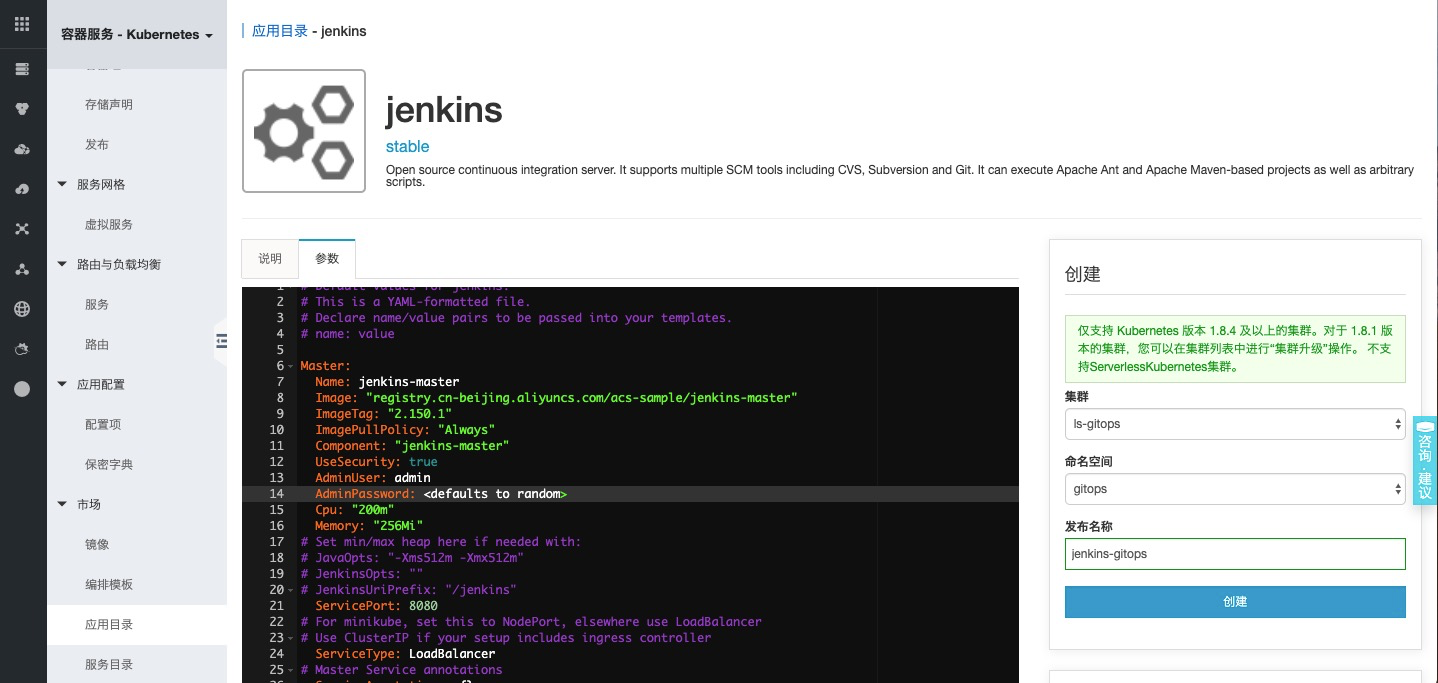Open 配置项 in the side menu
The width and height of the screenshot is (1438, 683).
[103, 424]
